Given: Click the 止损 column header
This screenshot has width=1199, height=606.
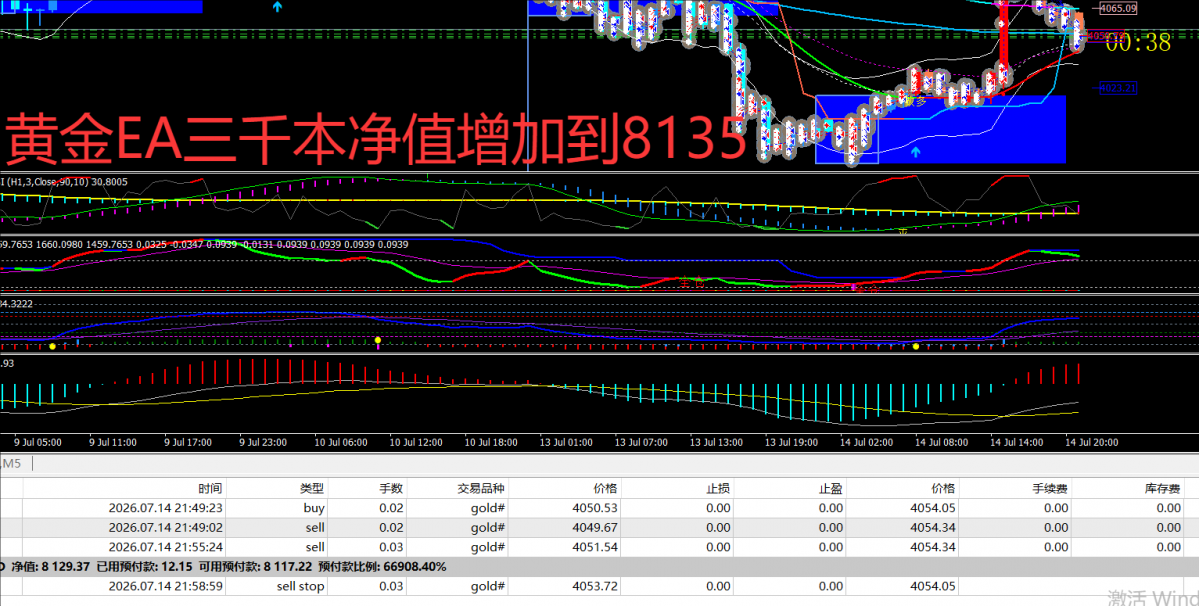Looking at the screenshot, I should click(x=718, y=488).
